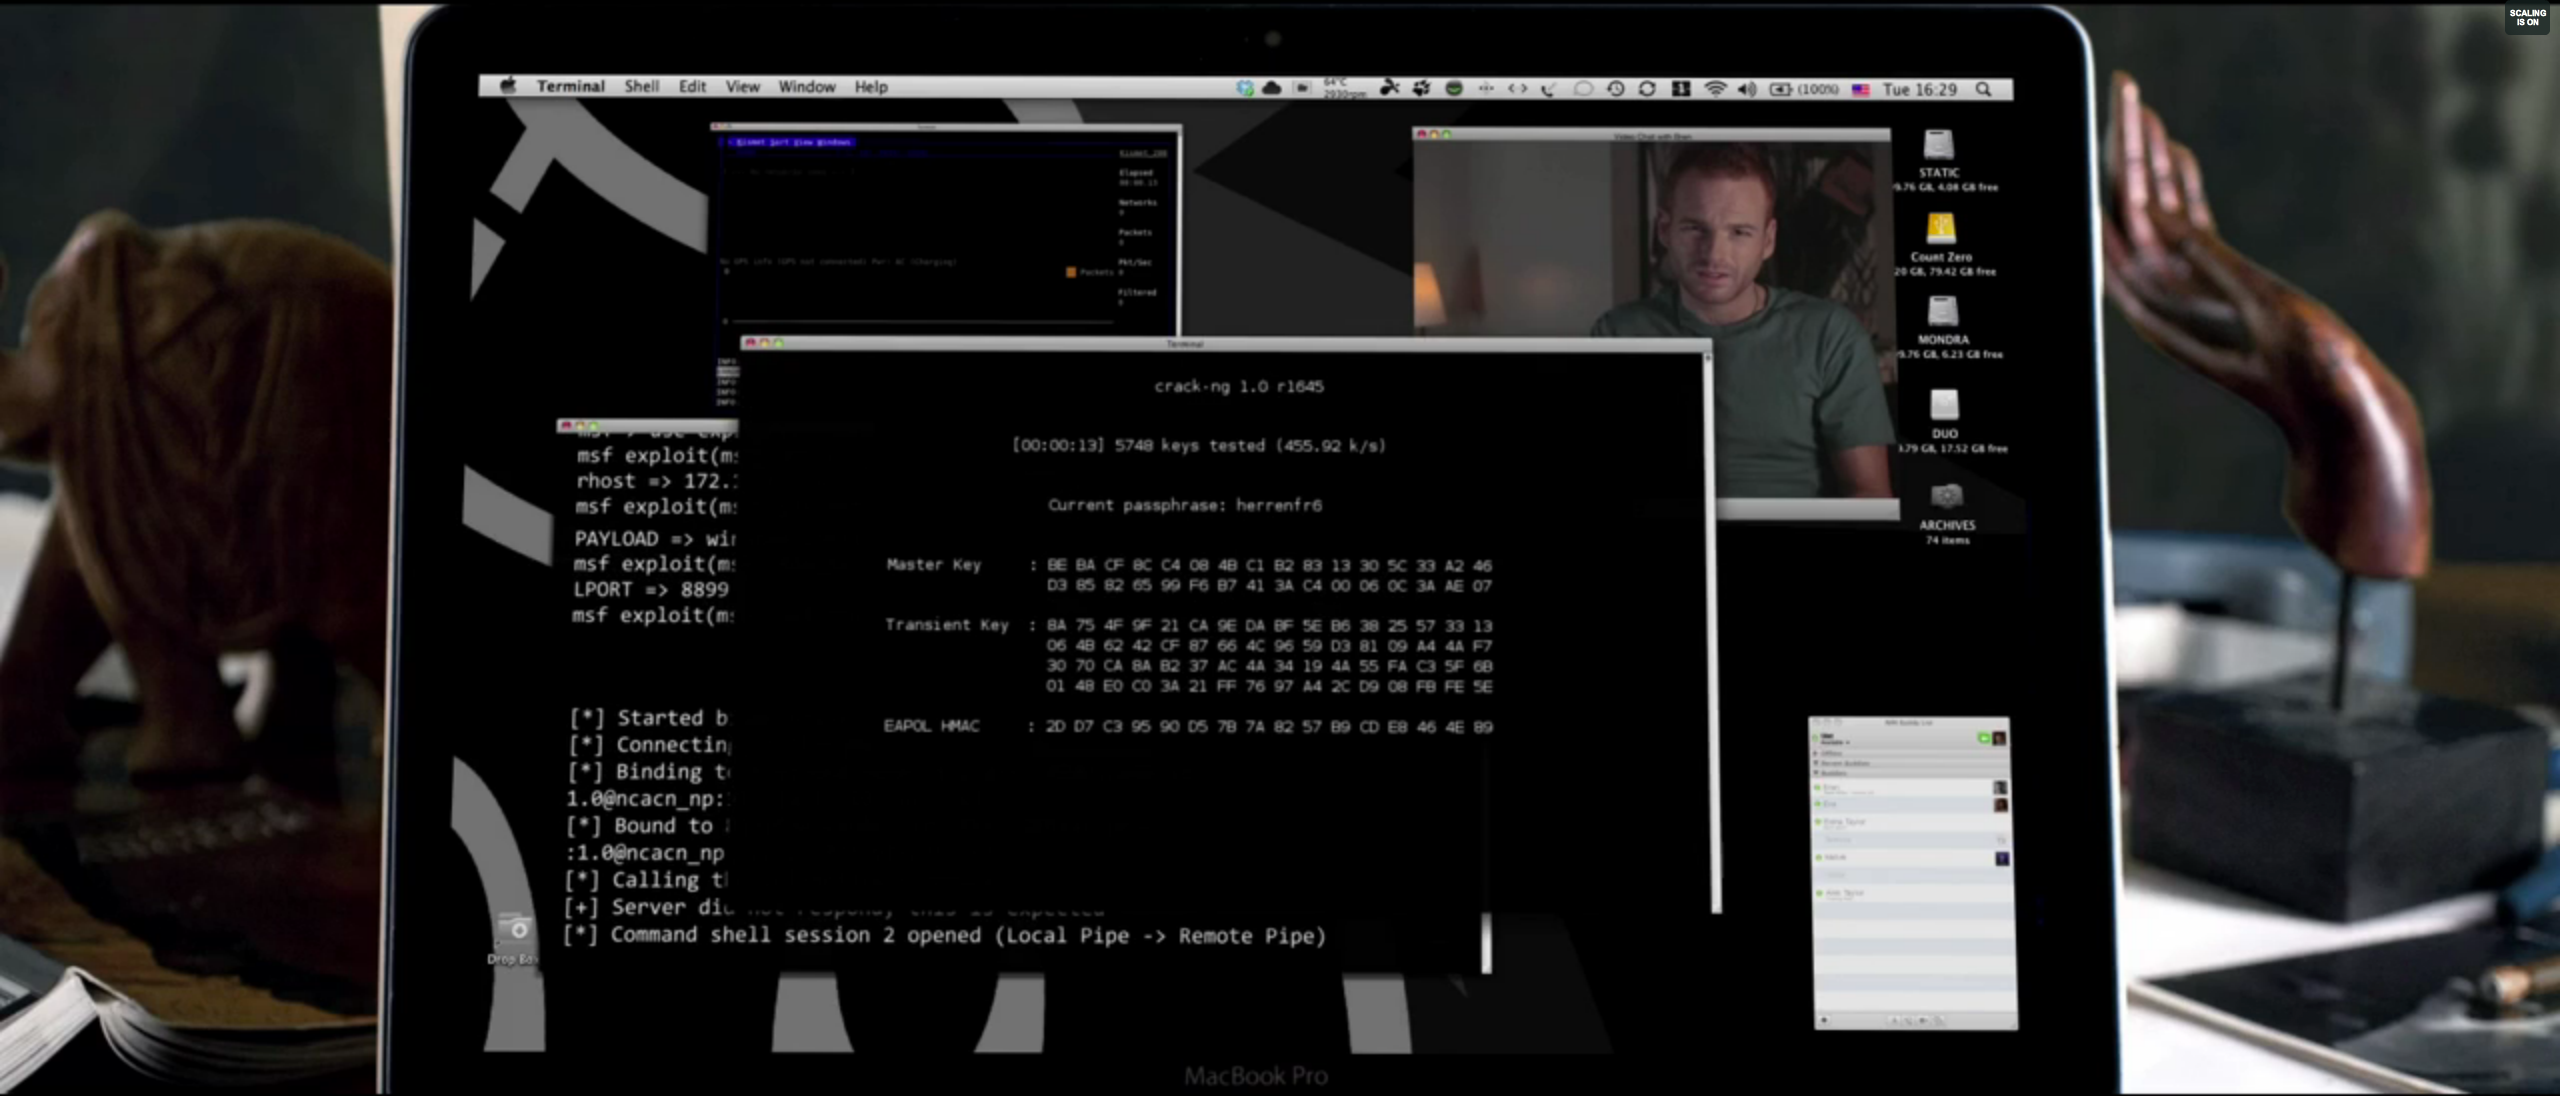Click the cloud menu bar icon
Image resolution: width=2560 pixels, height=1096 pixels.
click(x=1272, y=88)
